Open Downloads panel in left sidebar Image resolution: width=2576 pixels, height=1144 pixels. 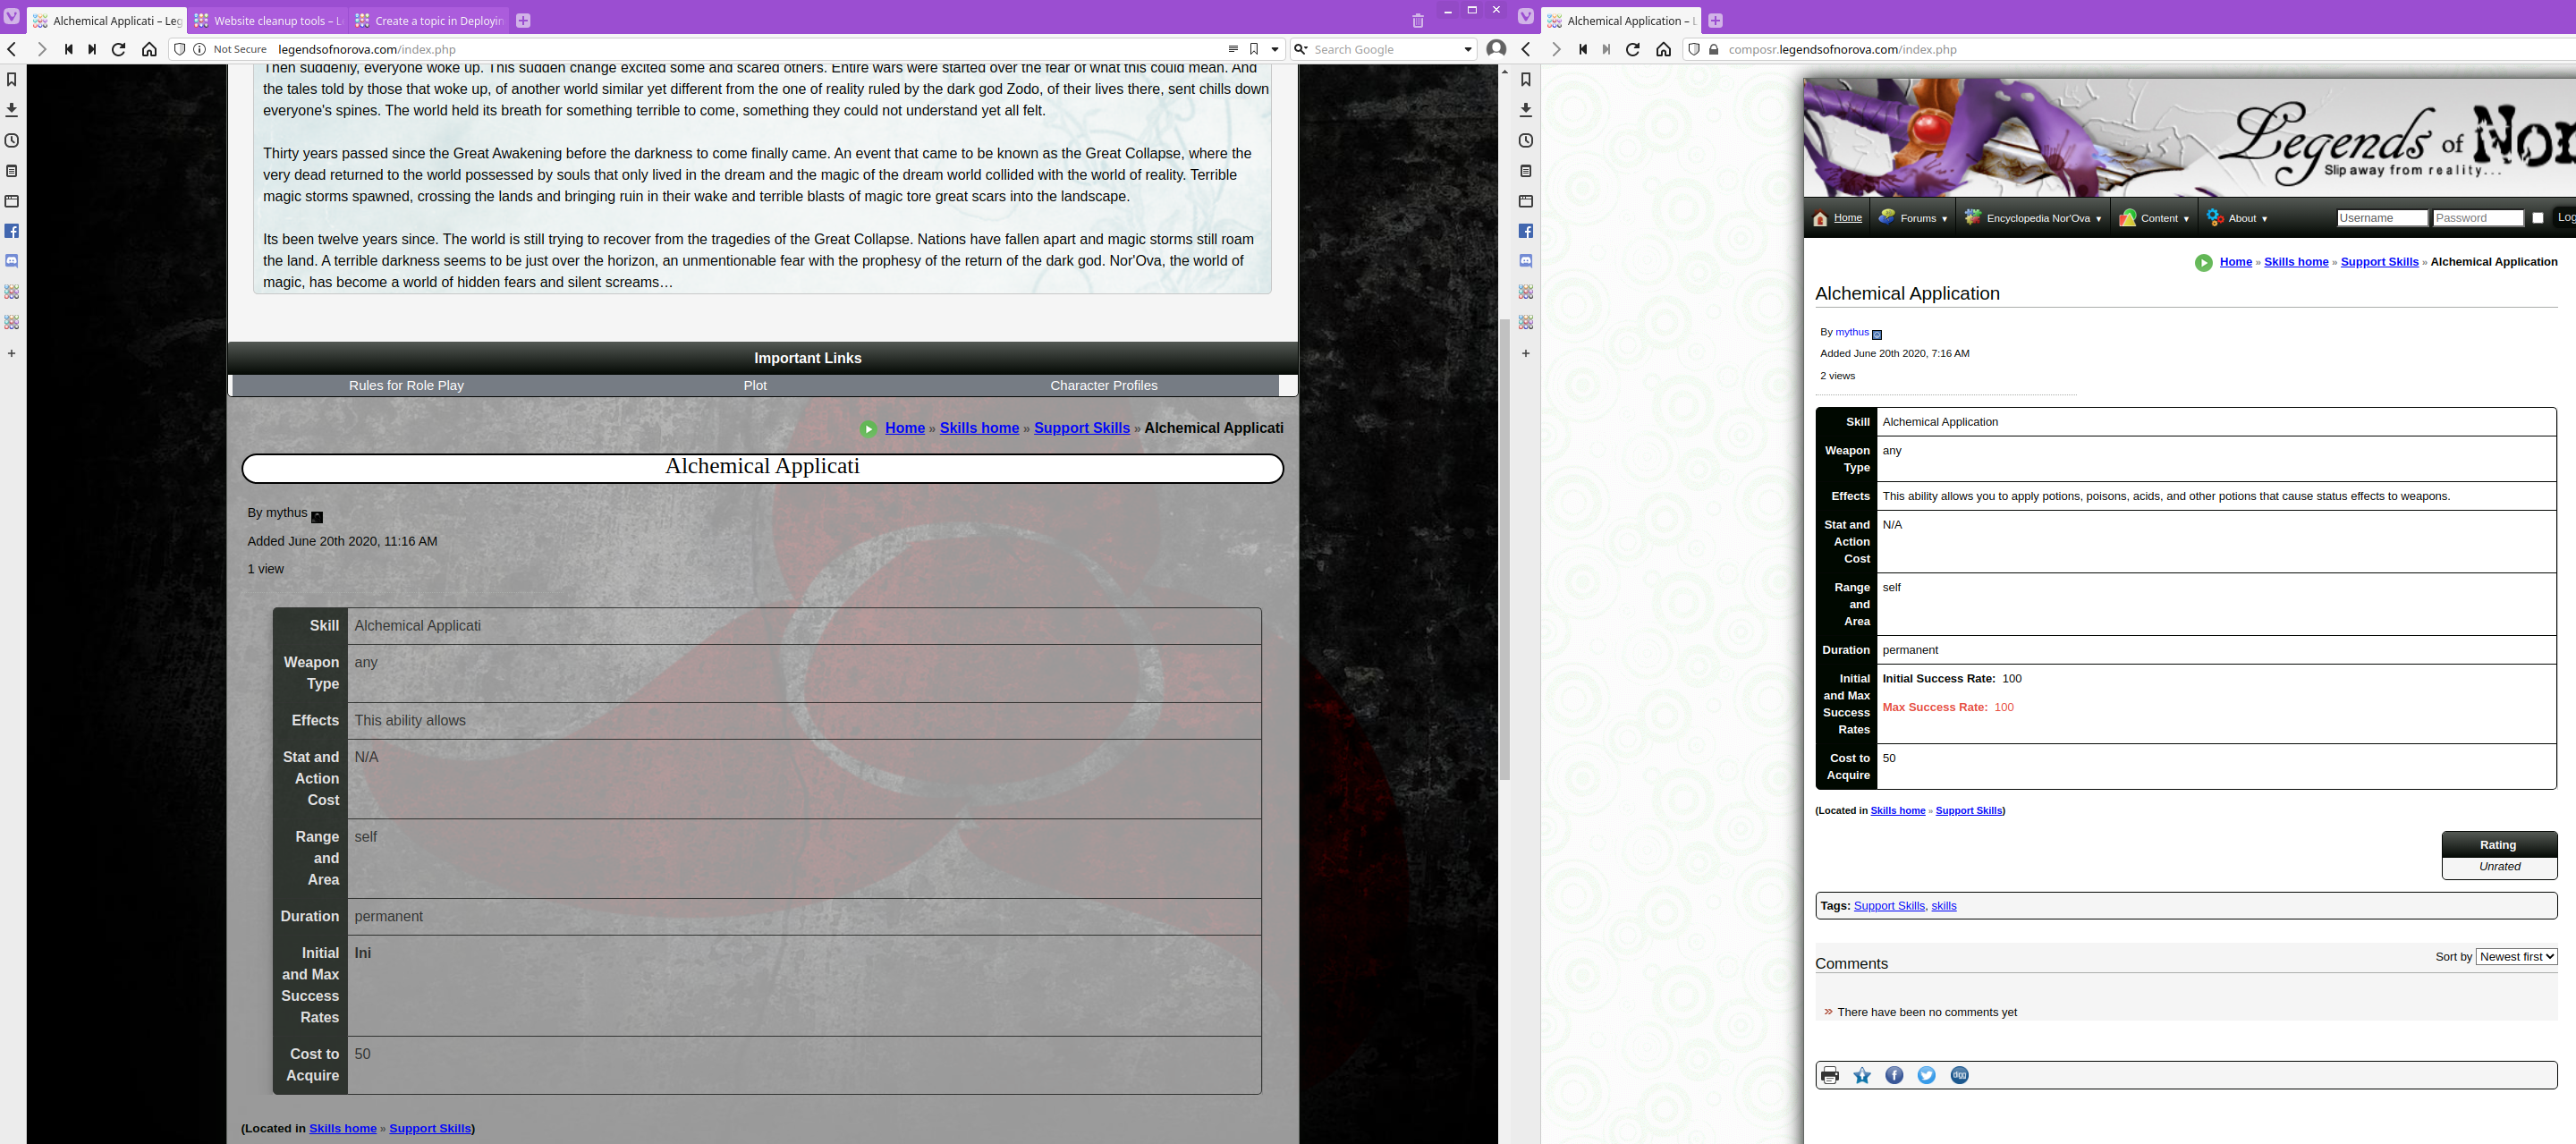click(12, 110)
